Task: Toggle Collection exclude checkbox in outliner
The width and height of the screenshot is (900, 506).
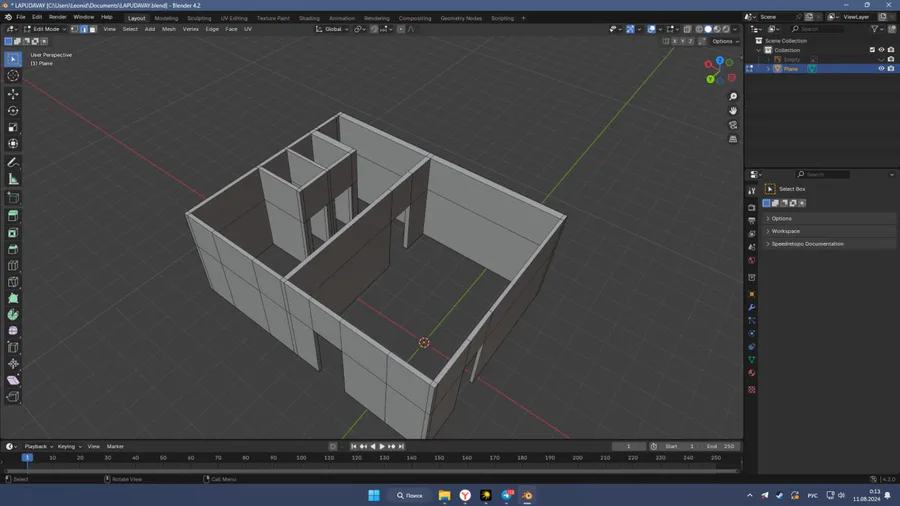Action: (x=872, y=50)
